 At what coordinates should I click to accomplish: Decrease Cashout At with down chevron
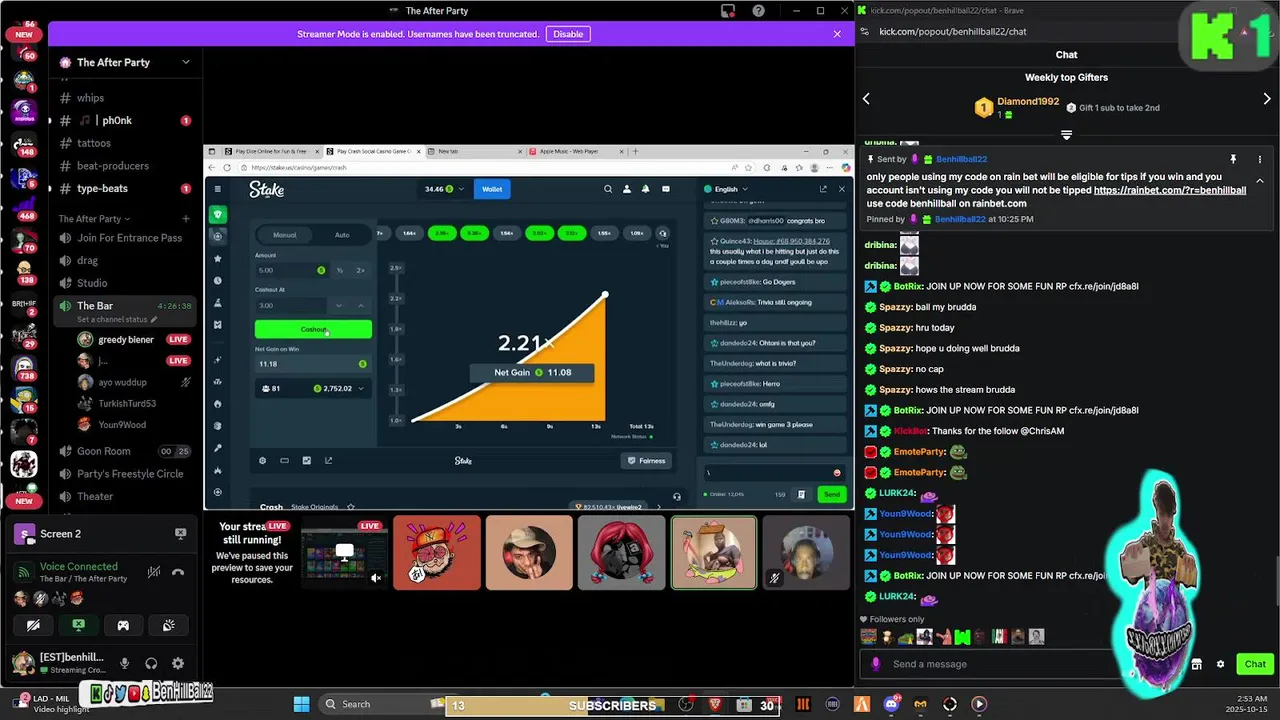(x=339, y=305)
